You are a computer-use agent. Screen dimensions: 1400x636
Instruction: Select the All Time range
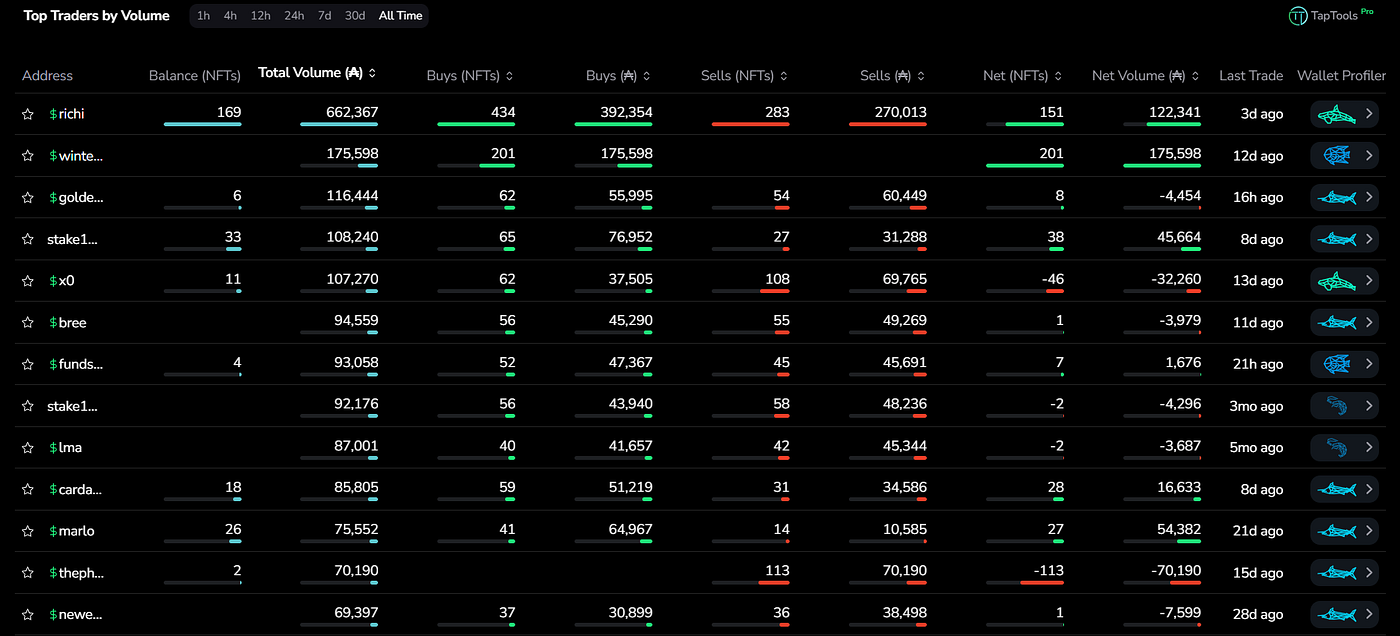pos(400,16)
